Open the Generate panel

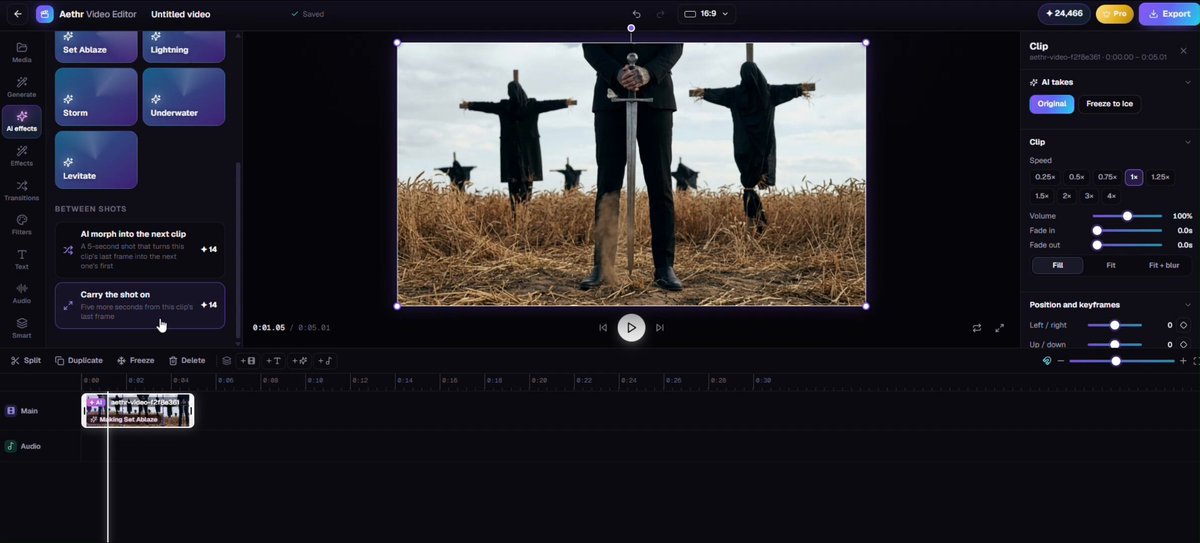tap(22, 87)
